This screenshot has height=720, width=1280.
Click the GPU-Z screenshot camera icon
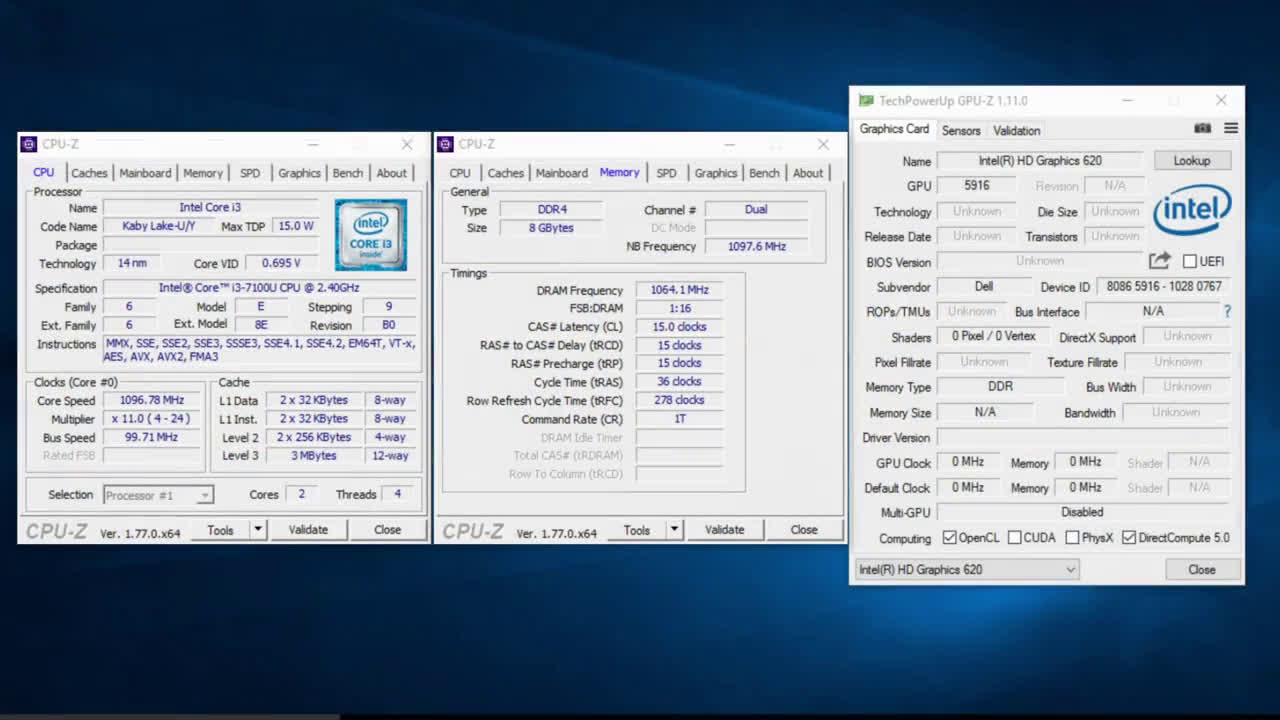1202,129
